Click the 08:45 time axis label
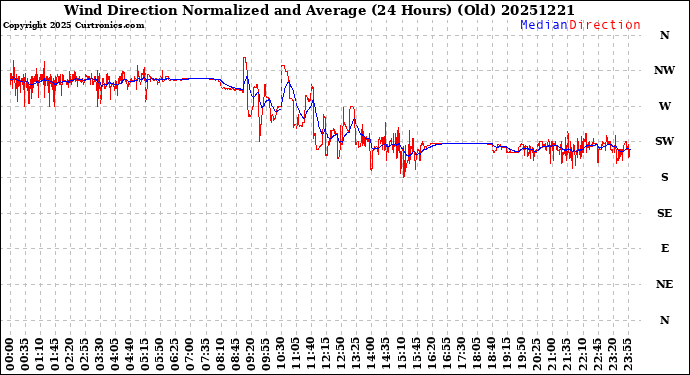 coord(235,354)
